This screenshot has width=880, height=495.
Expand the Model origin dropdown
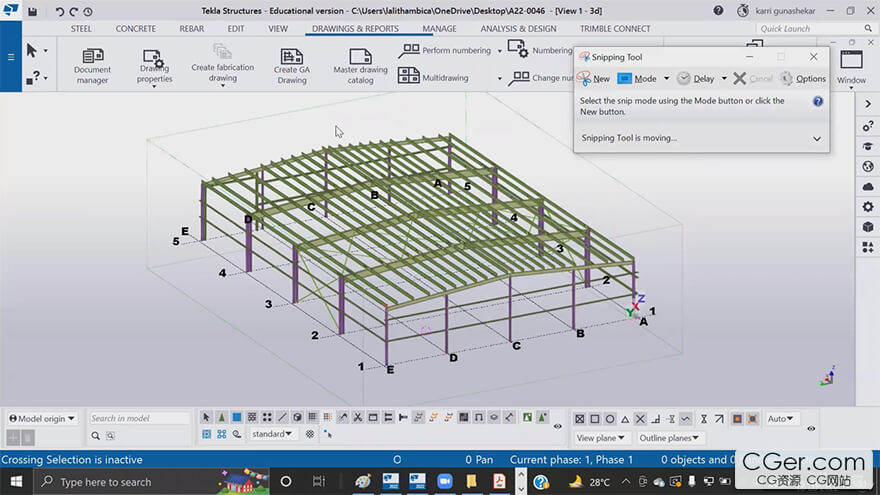coord(42,418)
